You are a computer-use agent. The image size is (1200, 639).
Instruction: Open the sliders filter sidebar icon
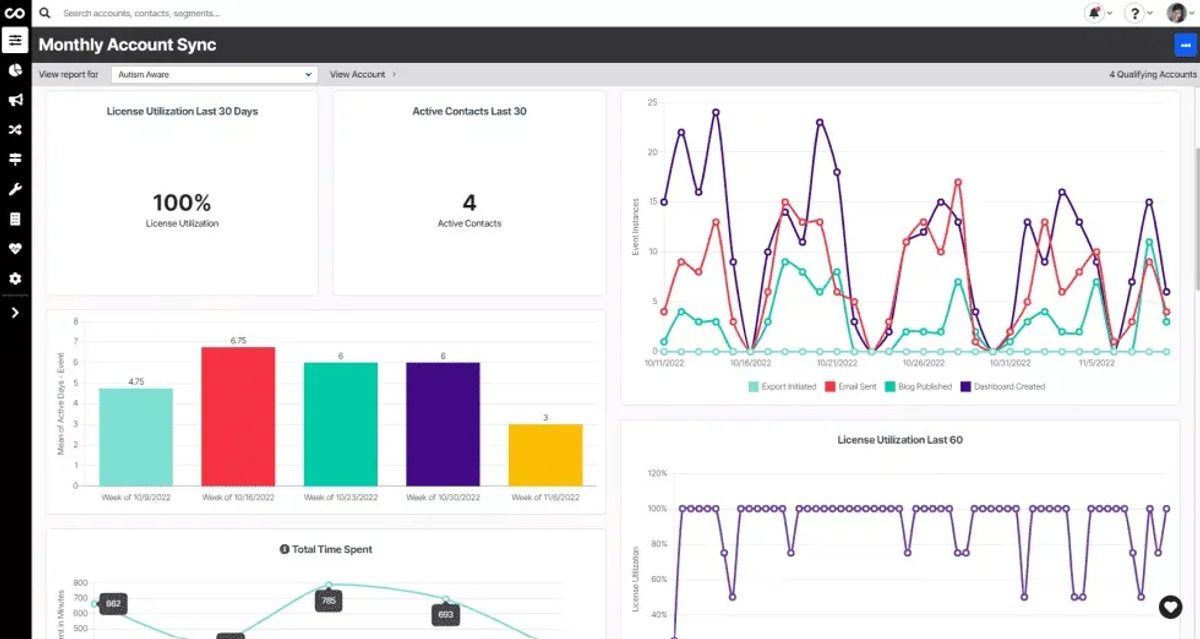point(15,40)
